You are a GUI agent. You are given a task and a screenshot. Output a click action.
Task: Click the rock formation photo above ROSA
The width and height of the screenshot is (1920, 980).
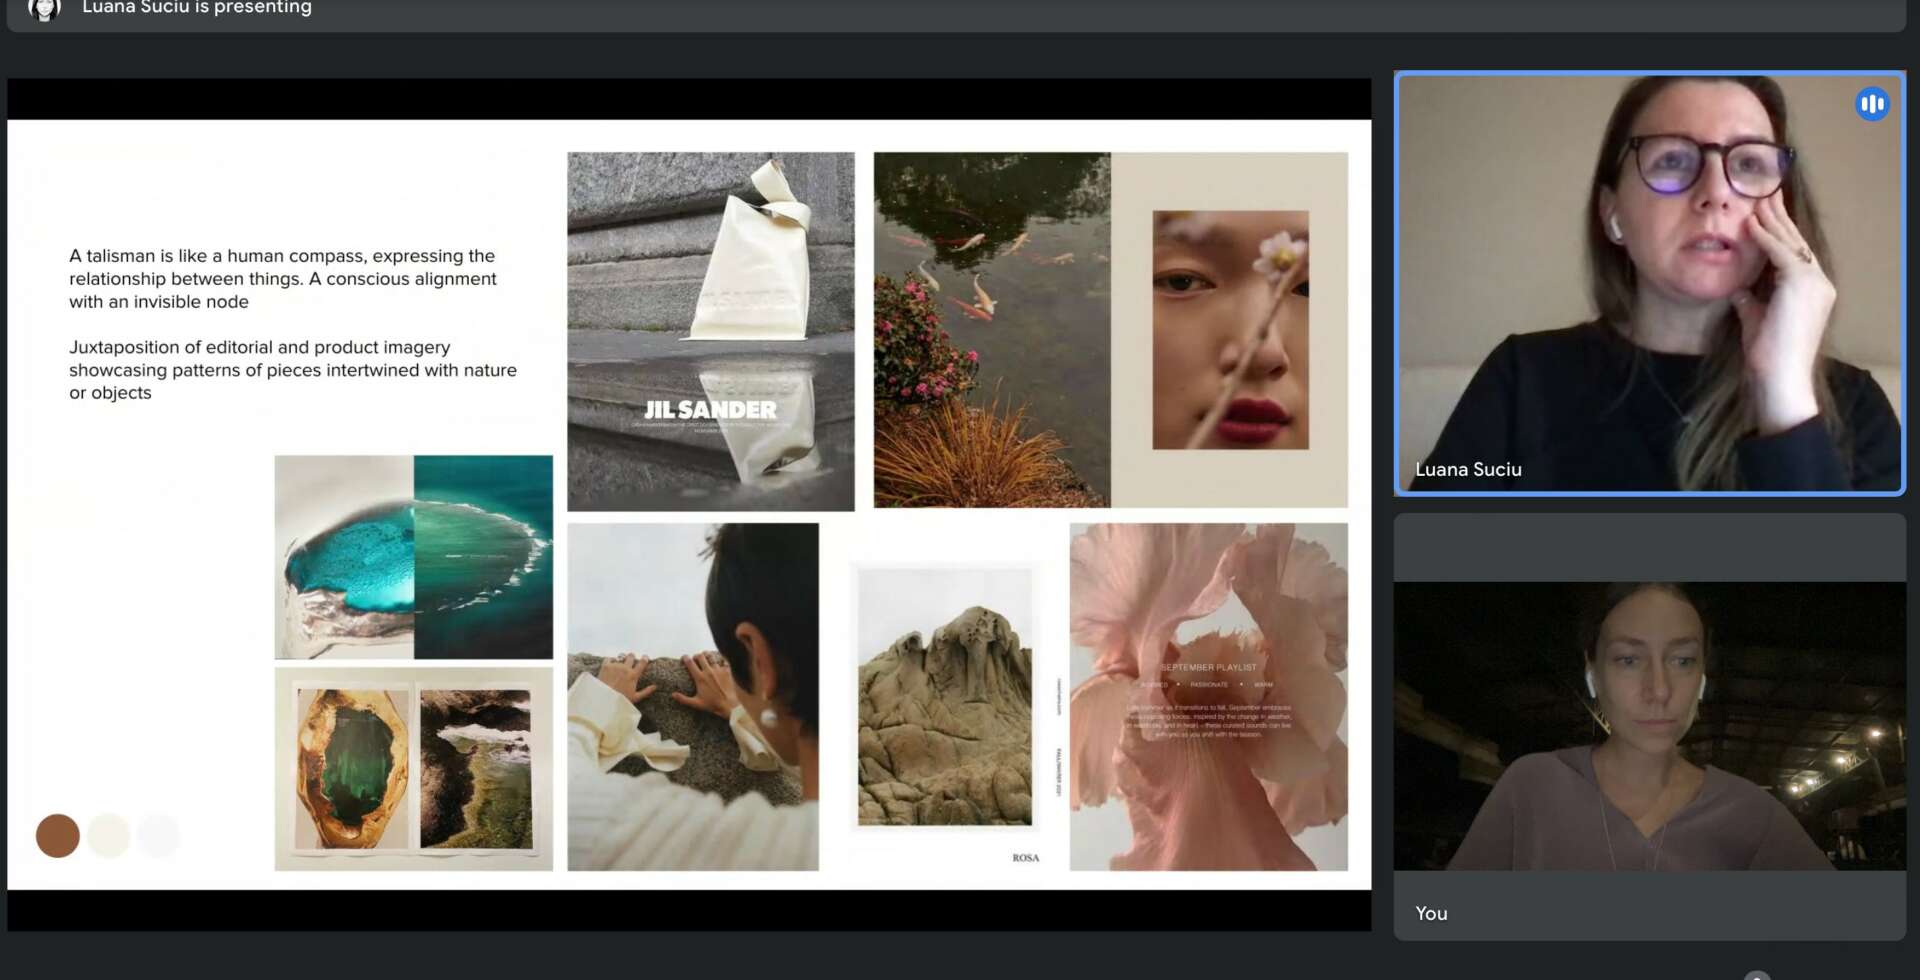(944, 698)
